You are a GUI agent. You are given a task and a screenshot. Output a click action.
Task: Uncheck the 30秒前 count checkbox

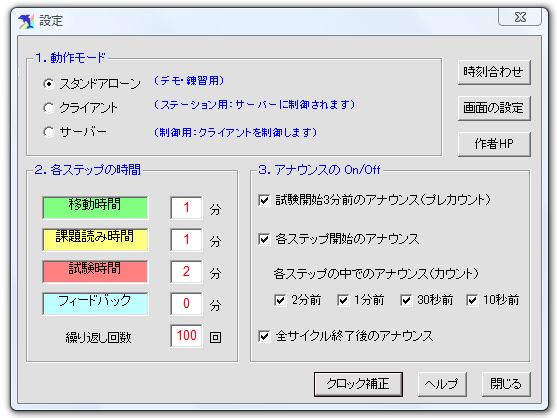coord(406,300)
